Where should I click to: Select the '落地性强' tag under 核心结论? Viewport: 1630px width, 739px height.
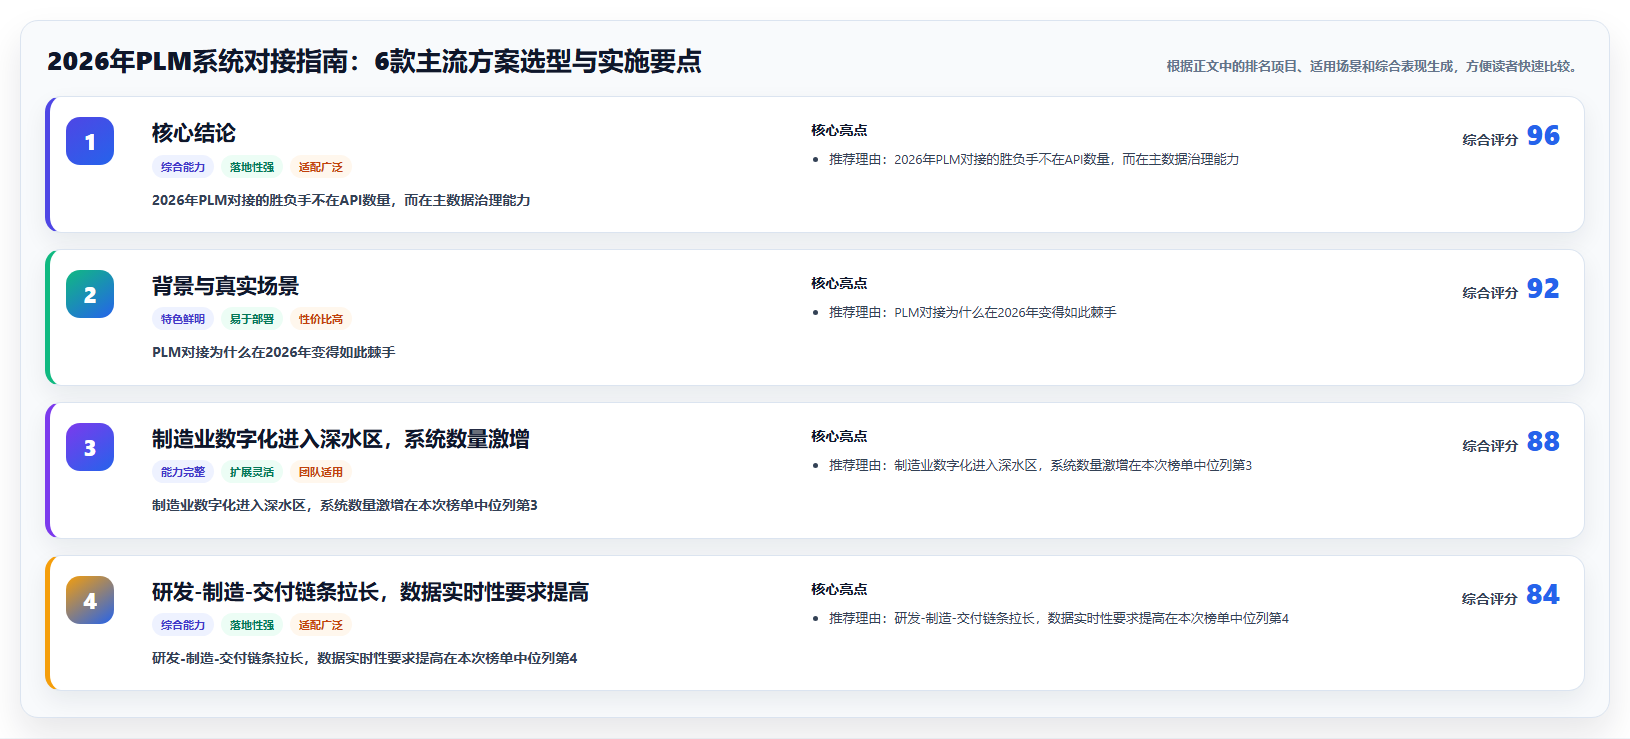click(252, 167)
